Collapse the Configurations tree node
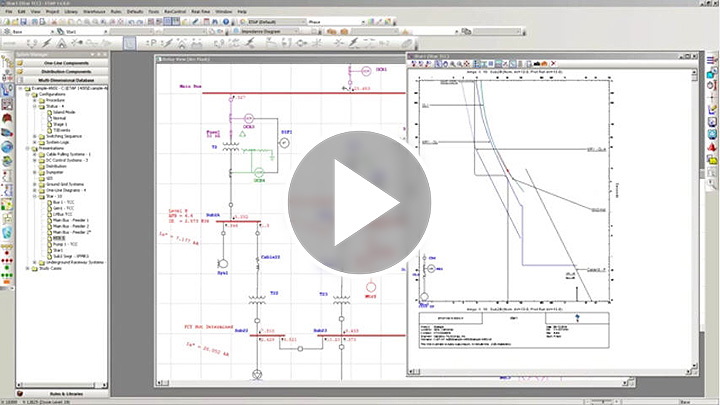Viewport: 720px width, 405px height. (x=28, y=94)
